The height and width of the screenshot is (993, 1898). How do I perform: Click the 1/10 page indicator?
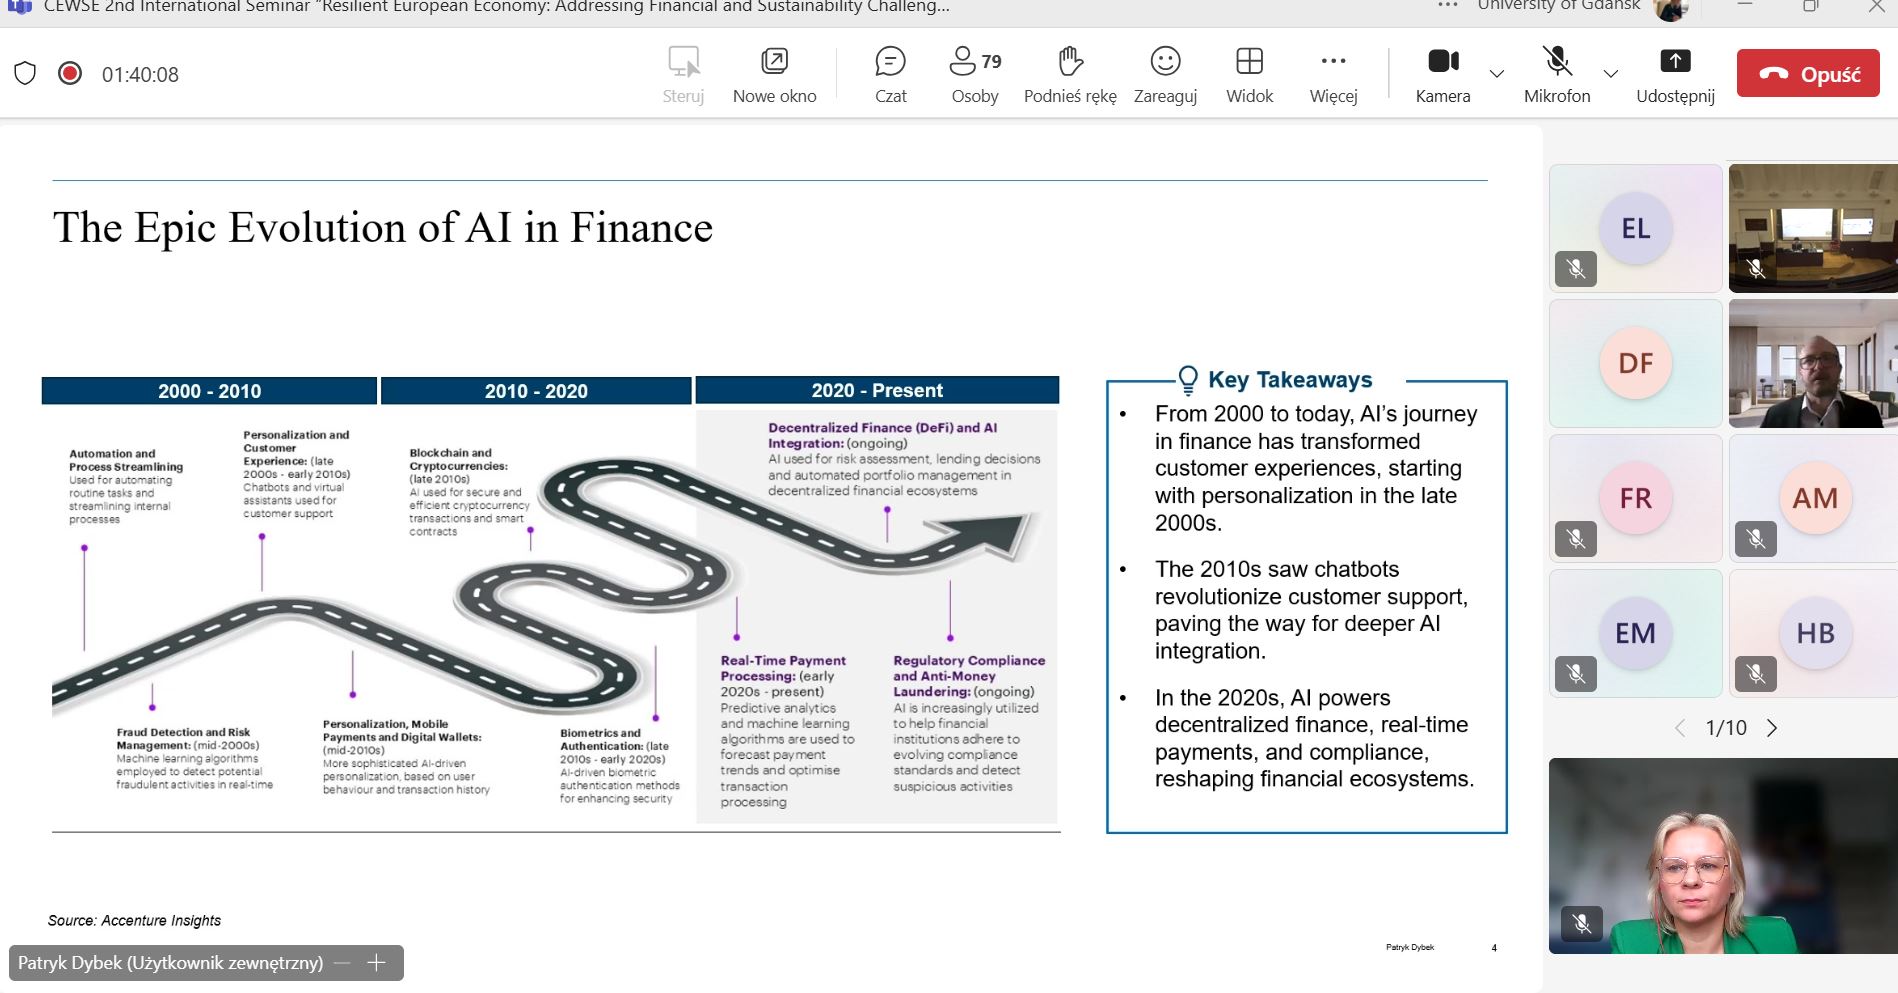(x=1726, y=728)
